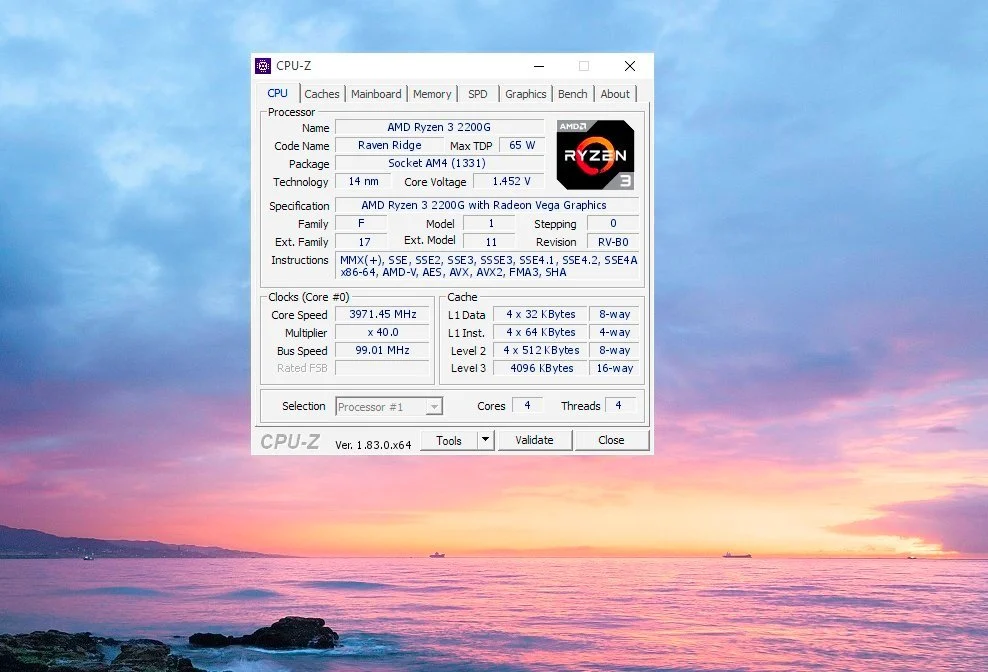988x672 pixels.
Task: Click the CPU-Z app icon in title bar
Action: point(263,66)
